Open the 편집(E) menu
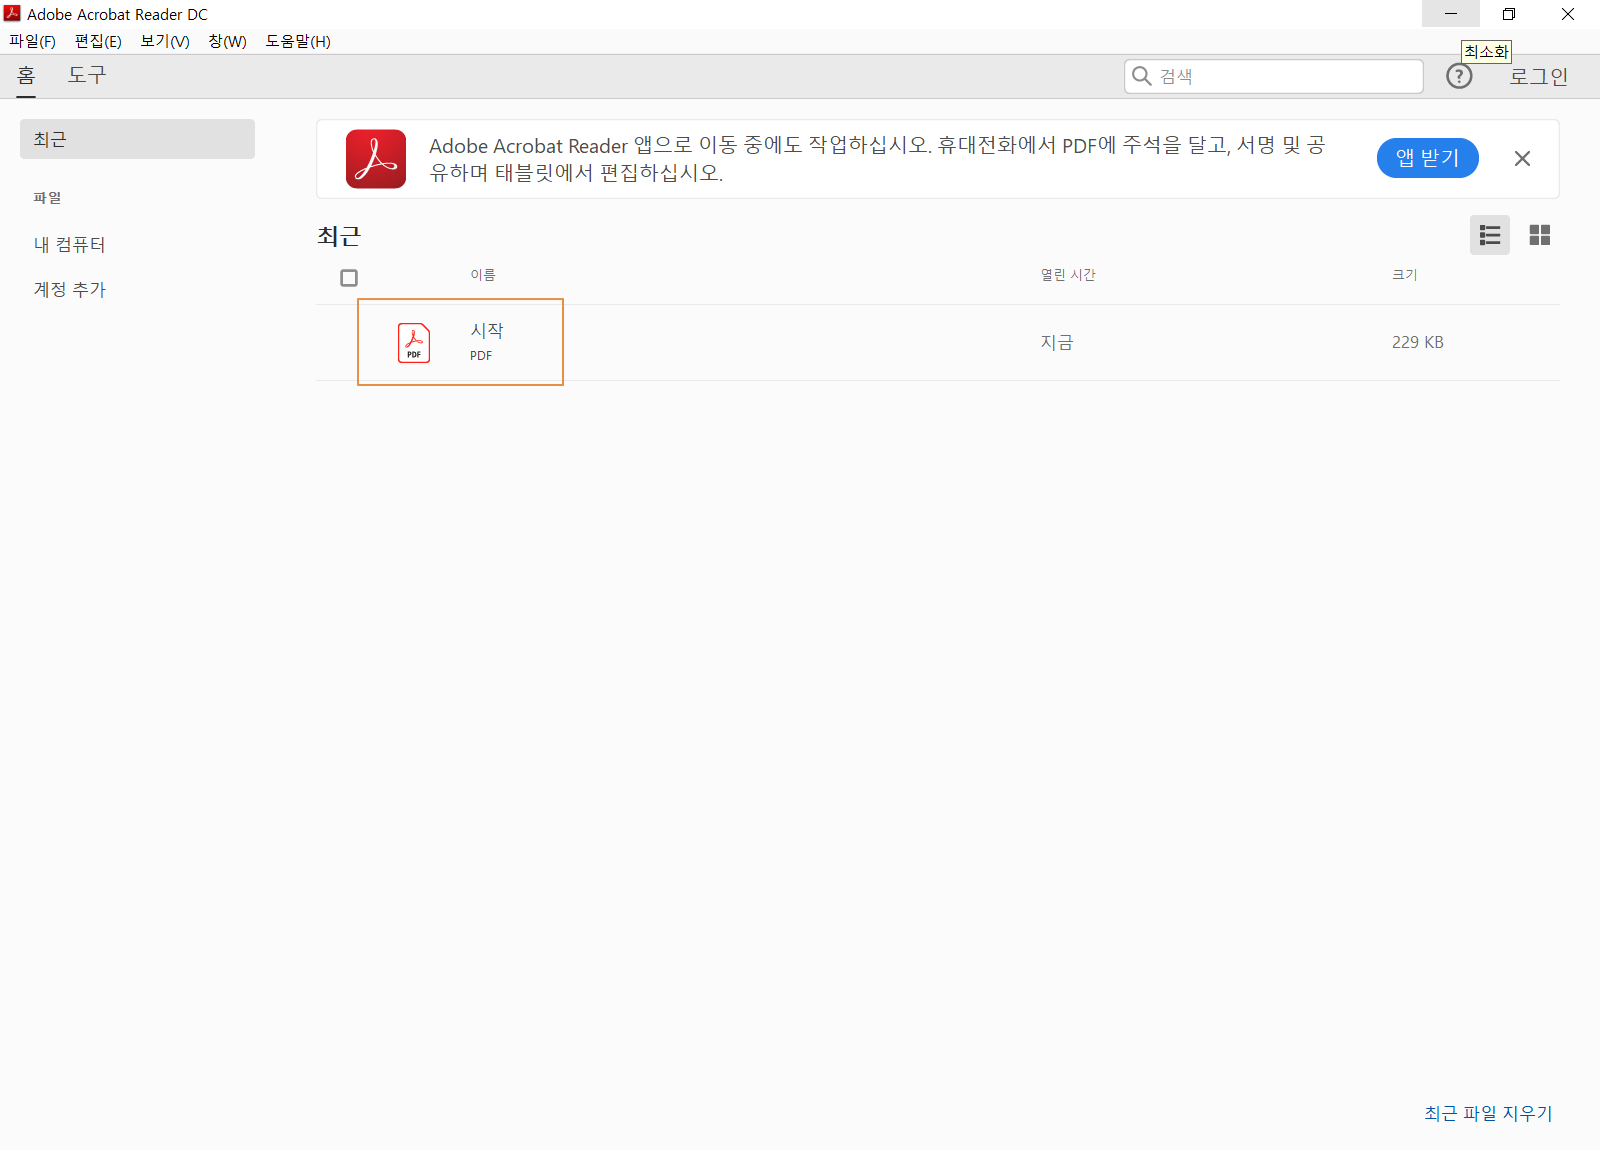The height and width of the screenshot is (1150, 1600). [x=98, y=41]
